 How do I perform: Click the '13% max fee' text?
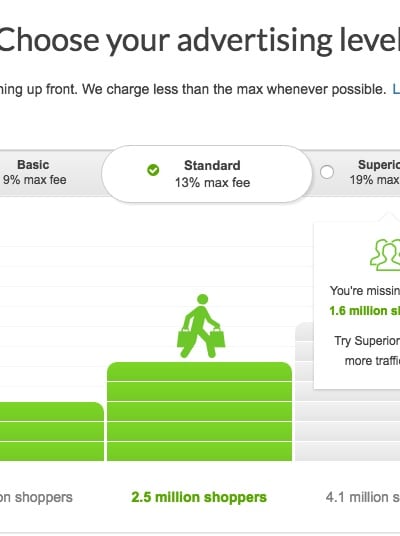click(x=212, y=183)
